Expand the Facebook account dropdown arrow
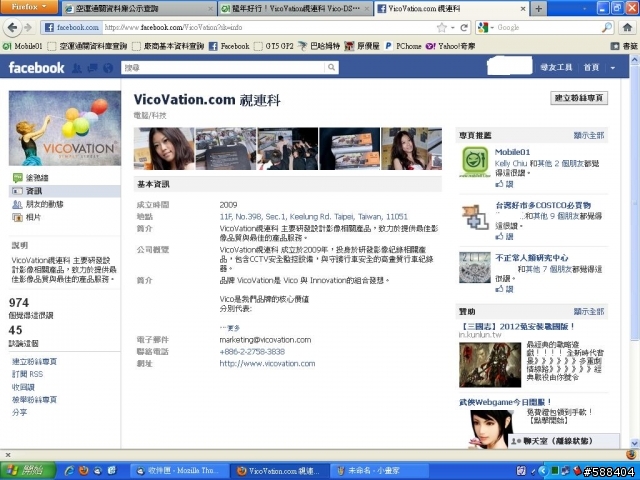640x480 pixels. [613, 68]
